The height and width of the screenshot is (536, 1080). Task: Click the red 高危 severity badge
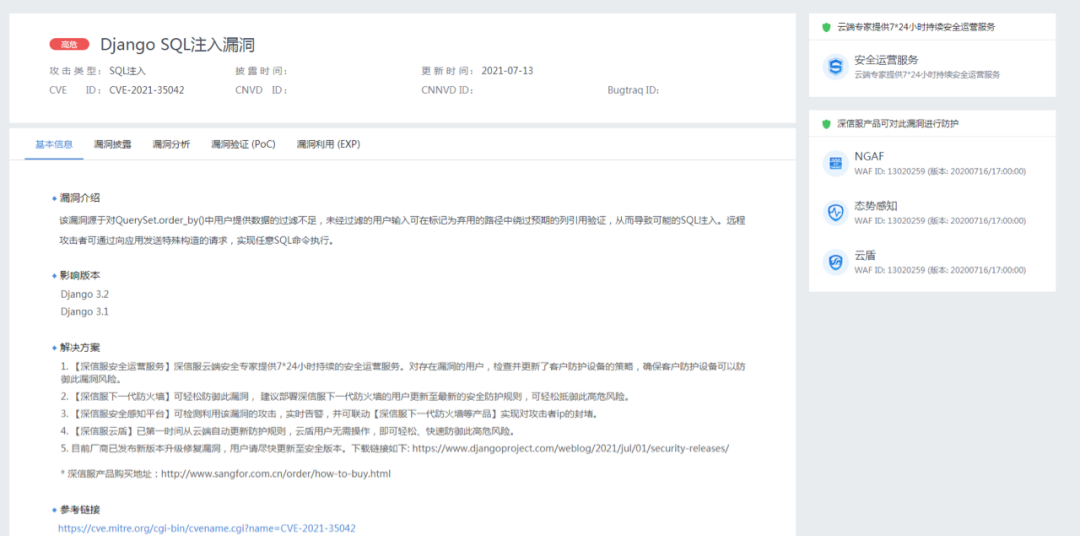click(70, 45)
